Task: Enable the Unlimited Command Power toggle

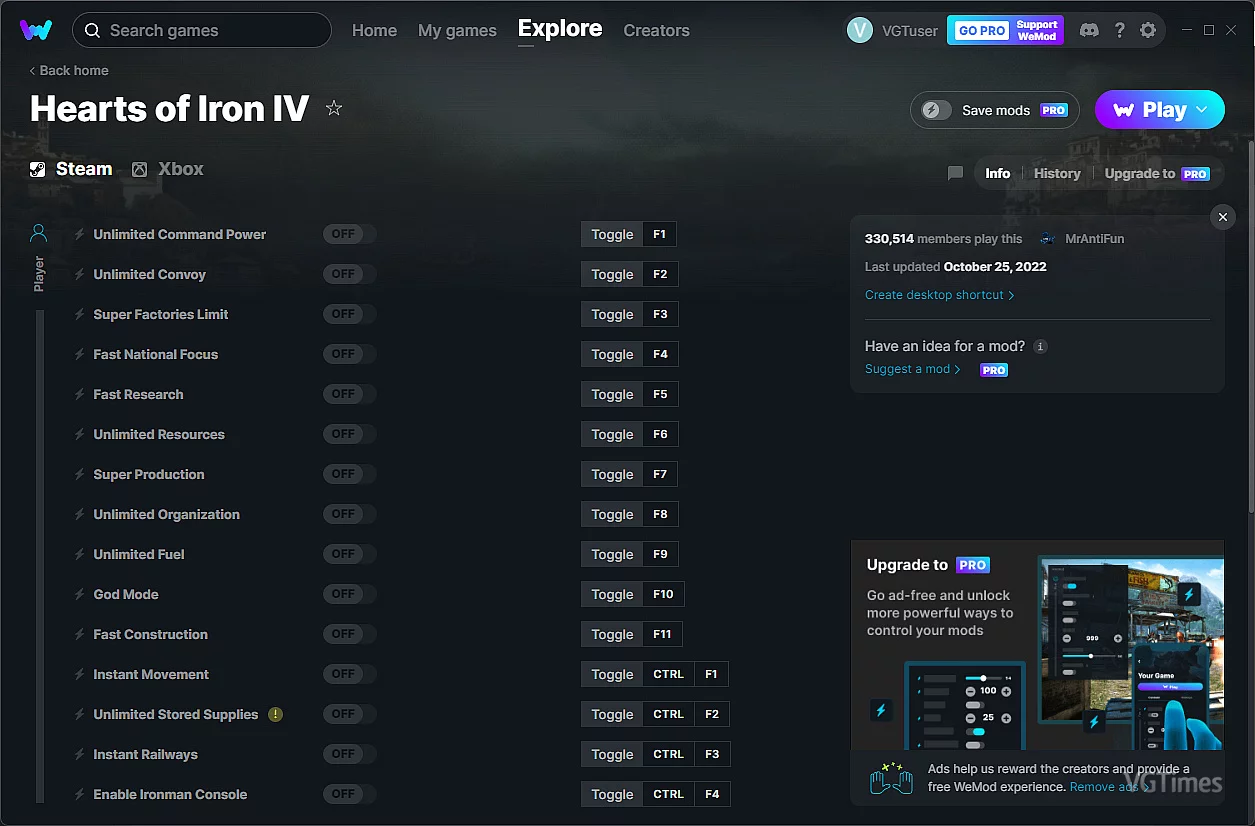Action: (349, 234)
